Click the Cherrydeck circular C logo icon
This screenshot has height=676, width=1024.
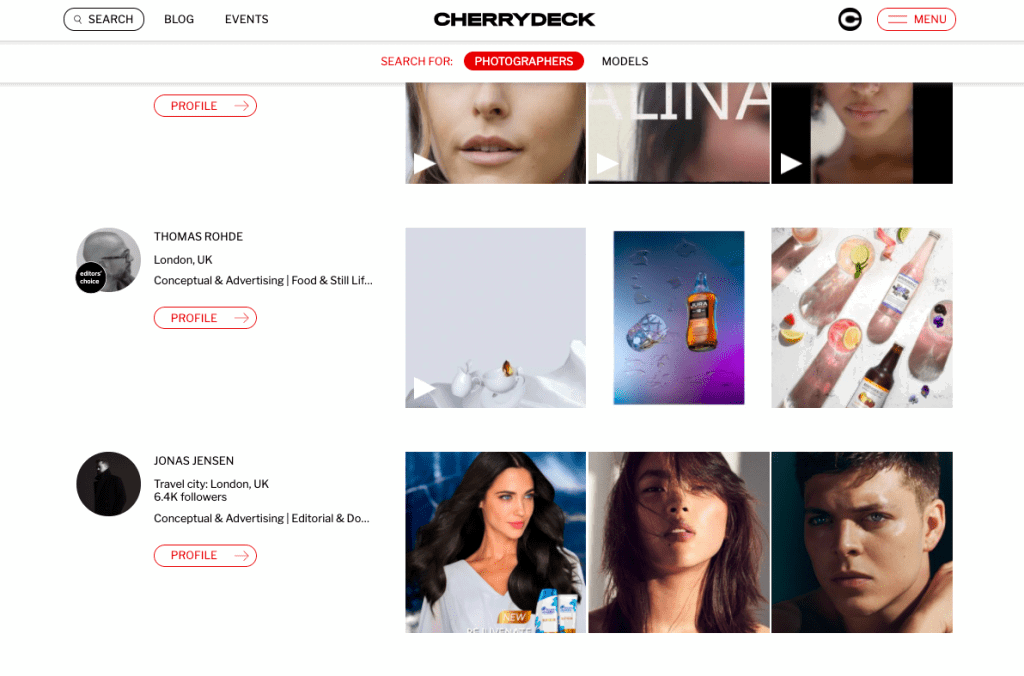point(850,20)
